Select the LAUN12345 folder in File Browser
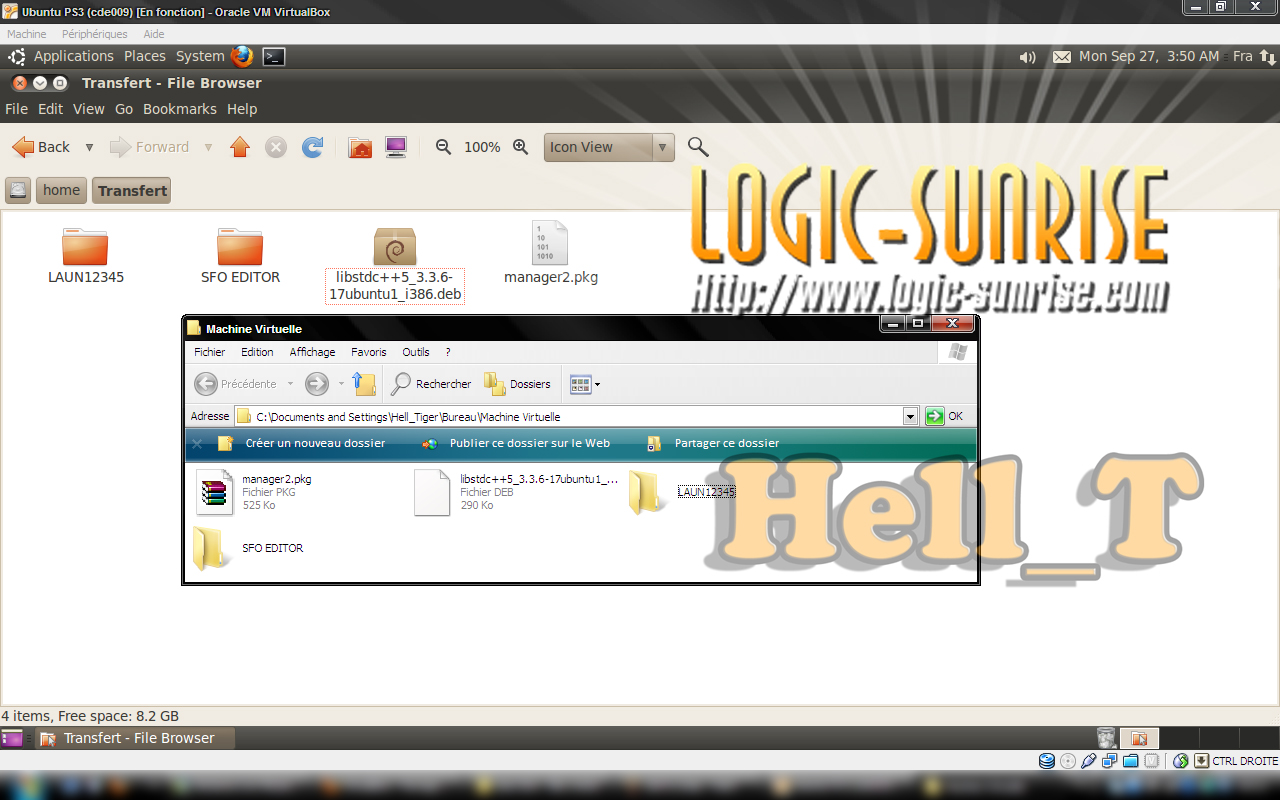Image resolution: width=1280 pixels, height=800 pixels. point(85,246)
